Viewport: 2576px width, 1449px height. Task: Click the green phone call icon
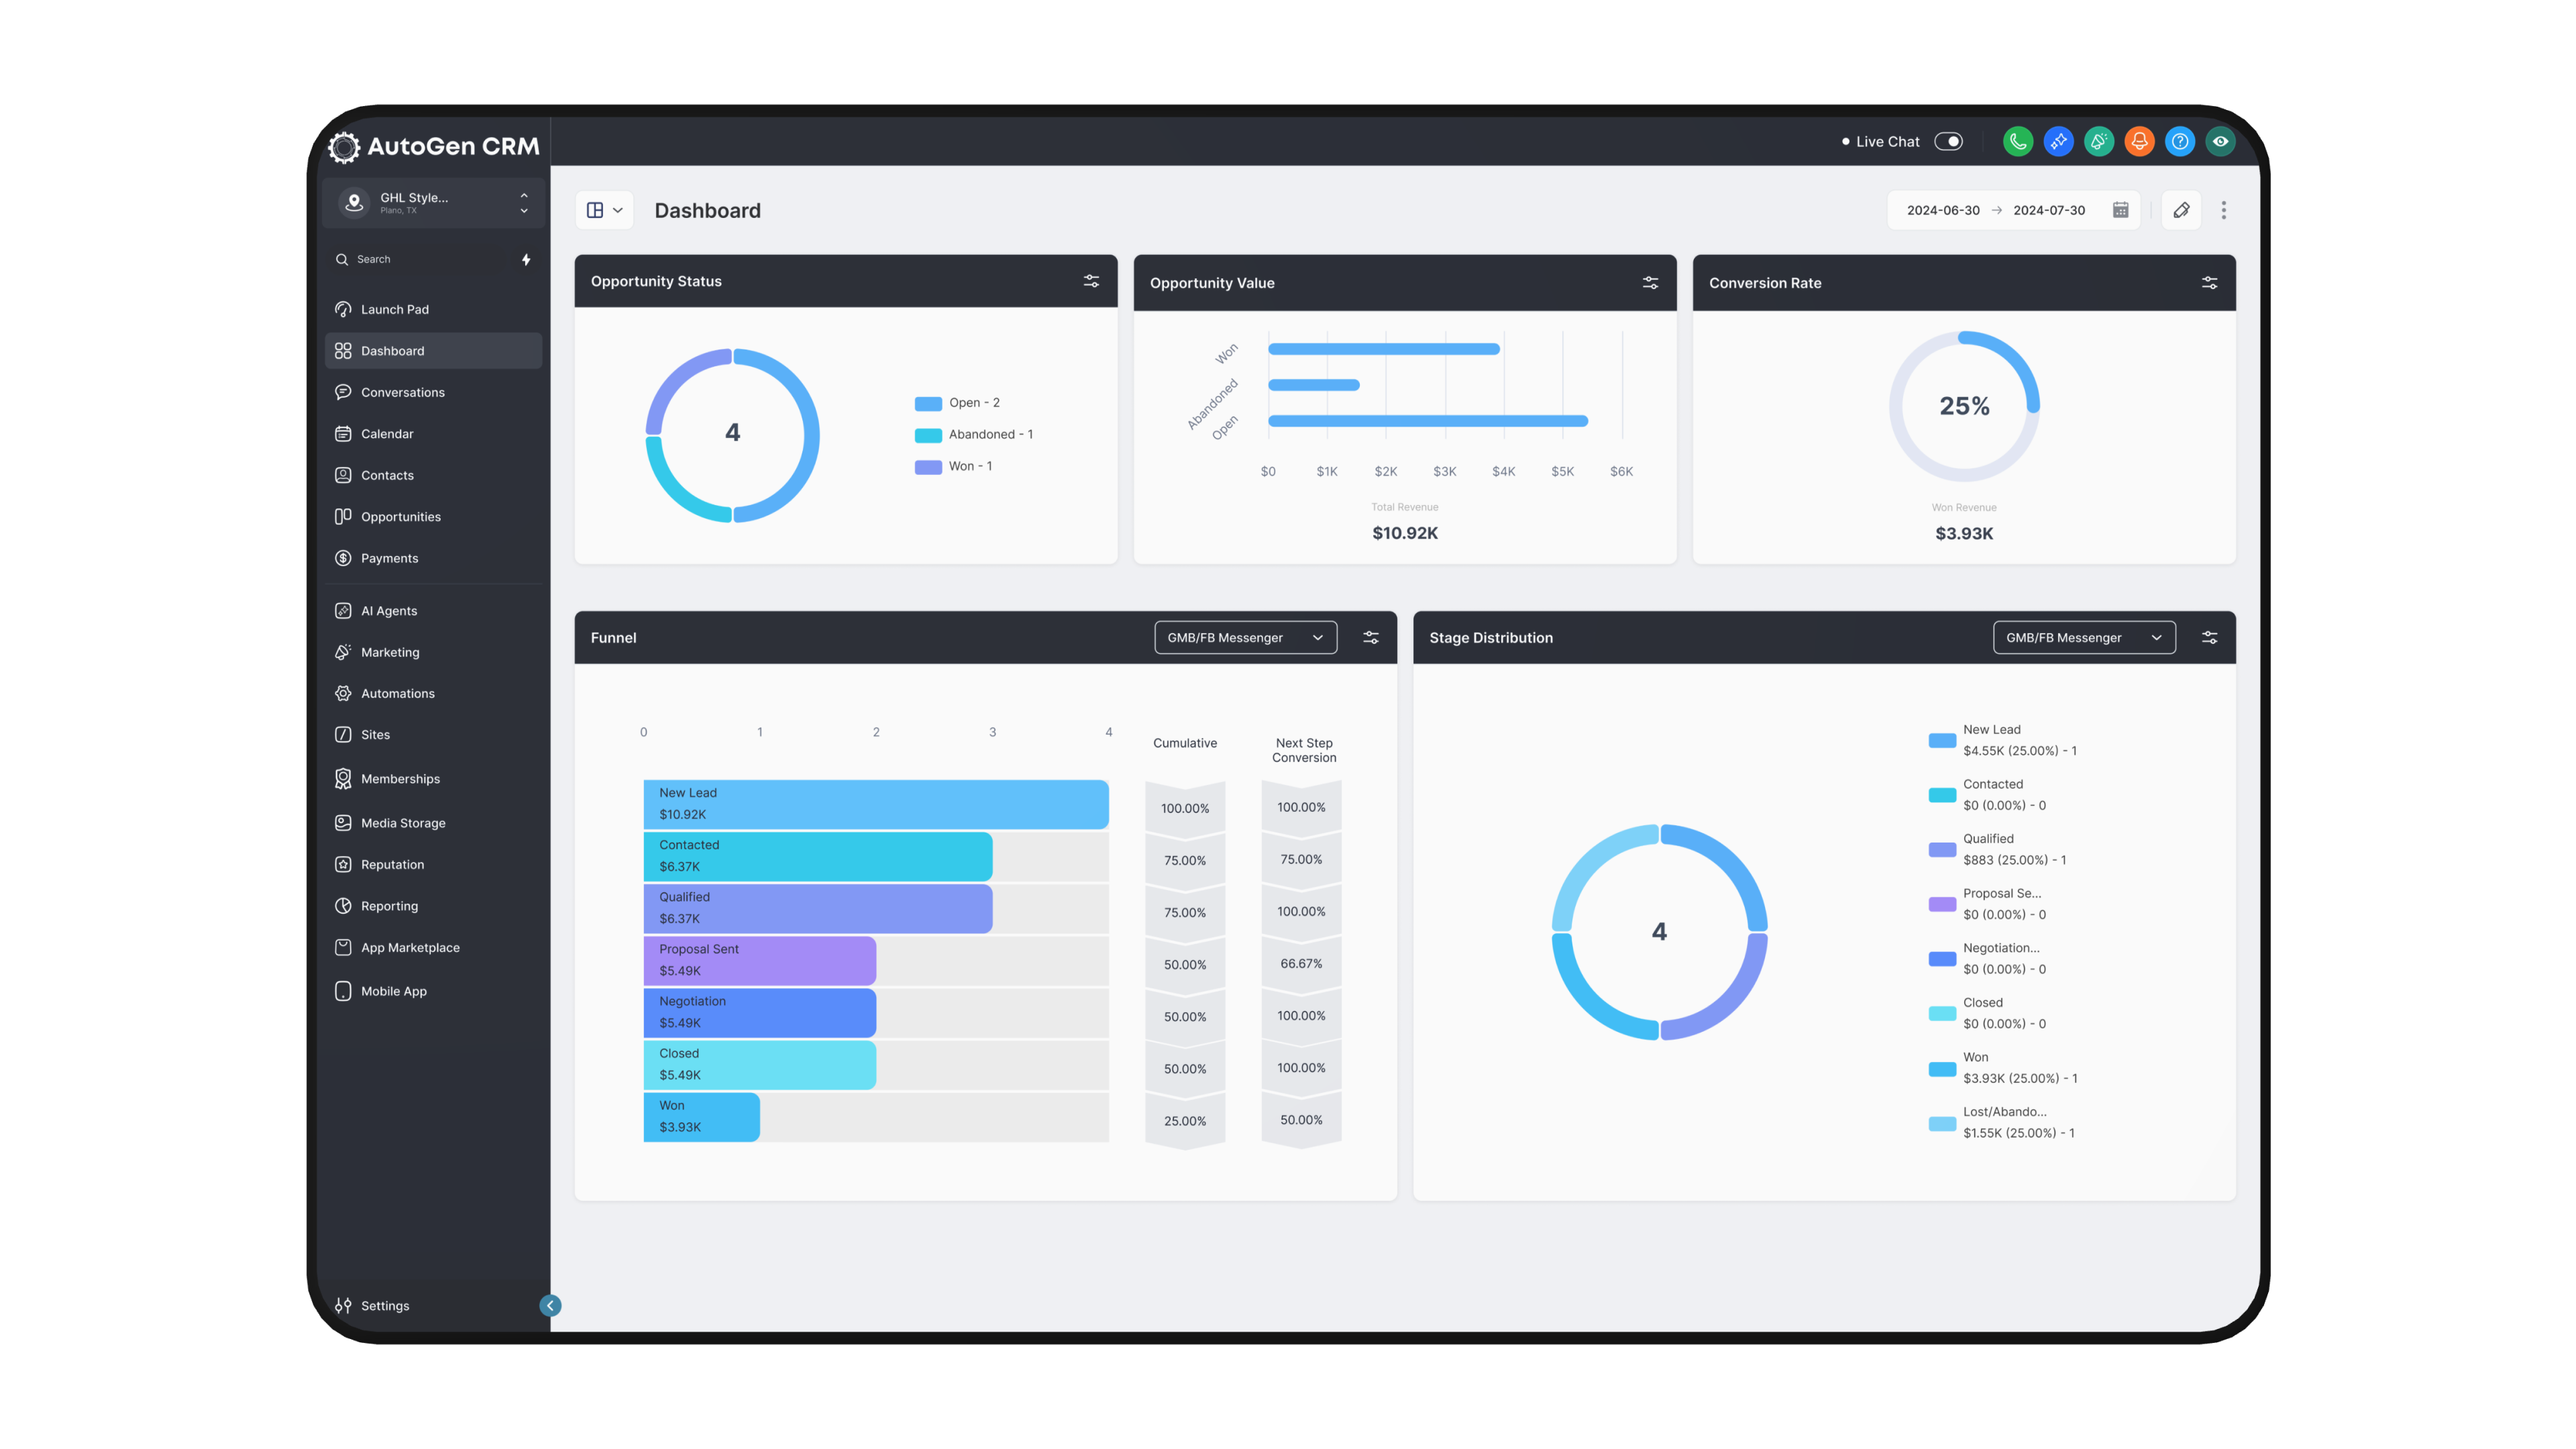point(2017,142)
